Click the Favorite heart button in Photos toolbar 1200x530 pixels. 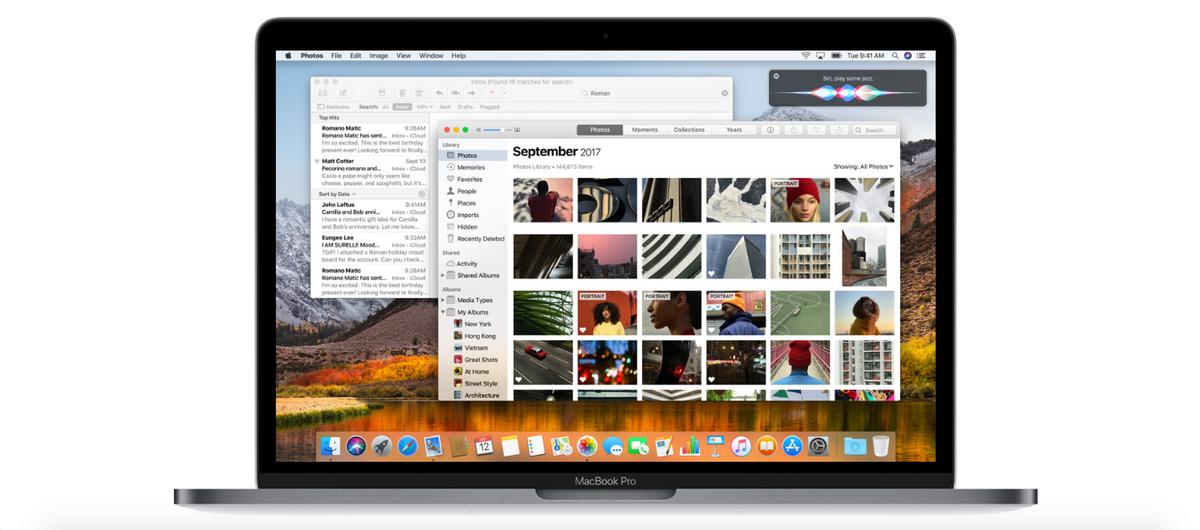[x=817, y=130]
